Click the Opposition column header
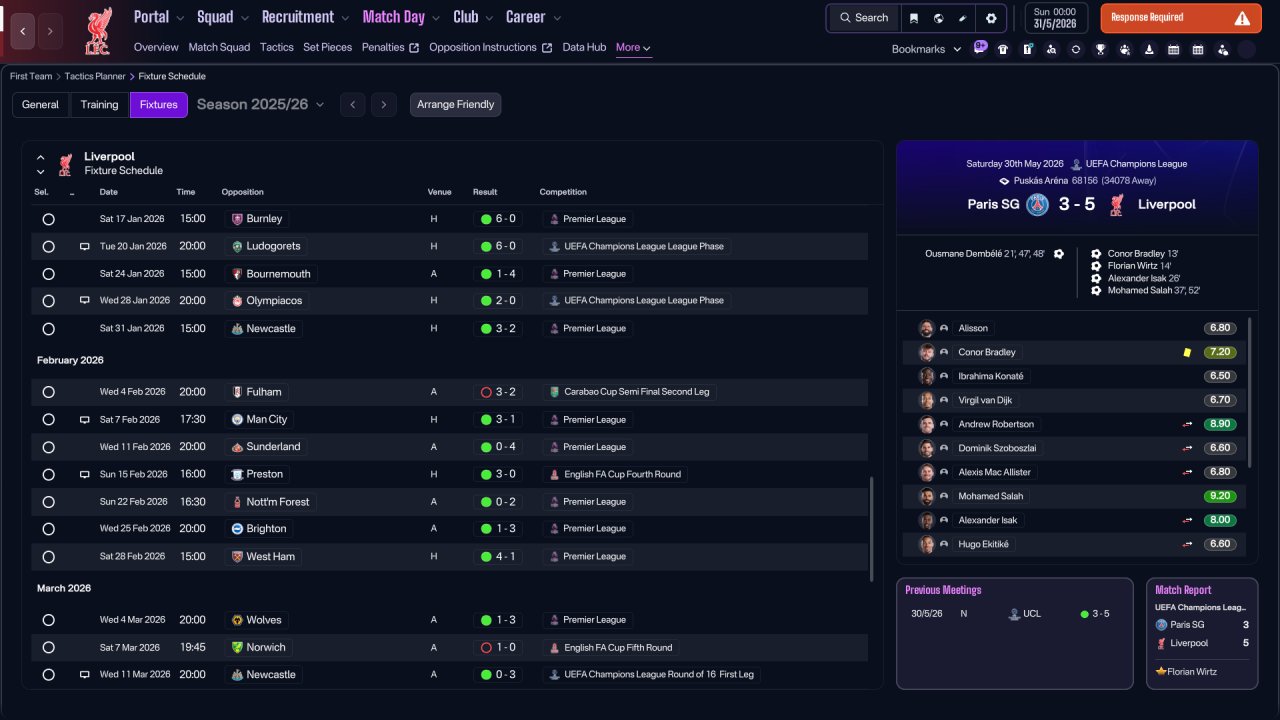Image resolution: width=1280 pixels, height=720 pixels. (243, 192)
